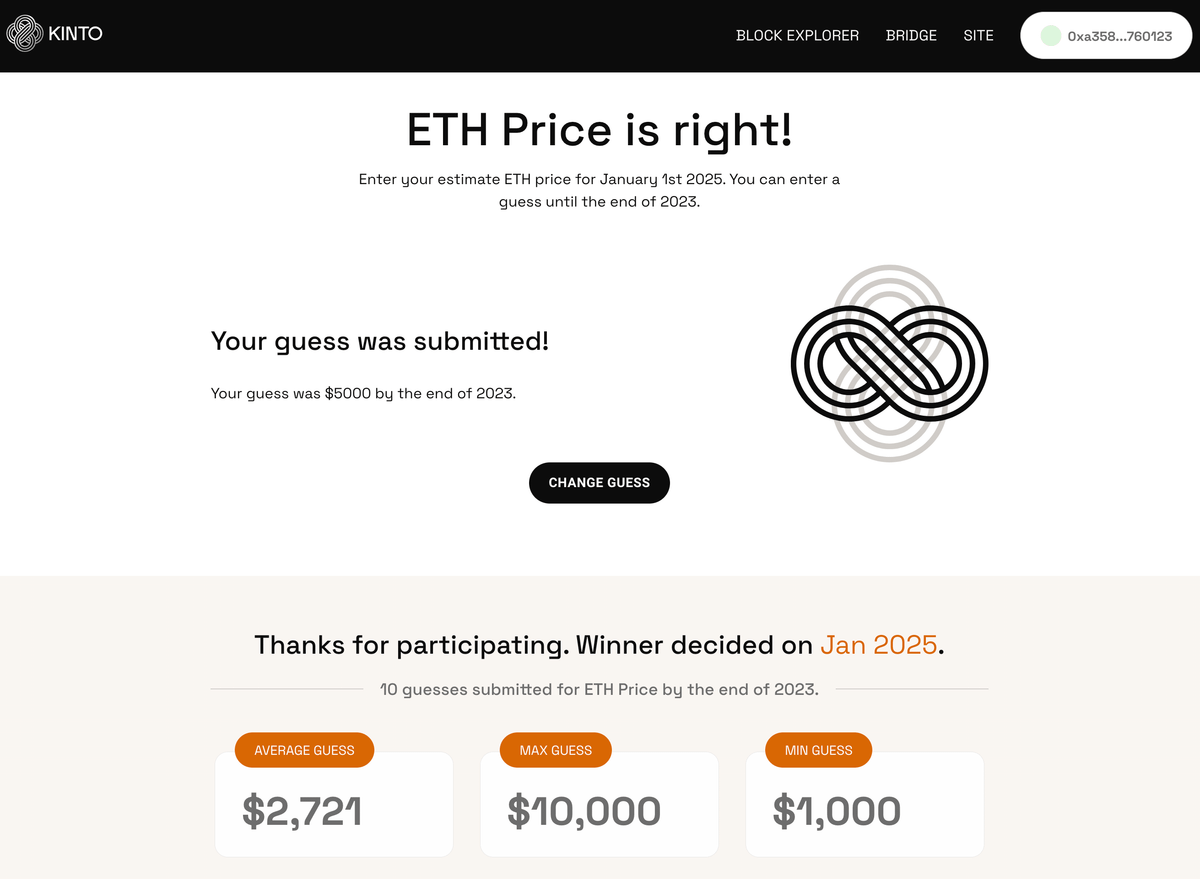Click the "10 guesses submitted" summary line
Image resolution: width=1200 pixels, height=879 pixels.
[599, 689]
